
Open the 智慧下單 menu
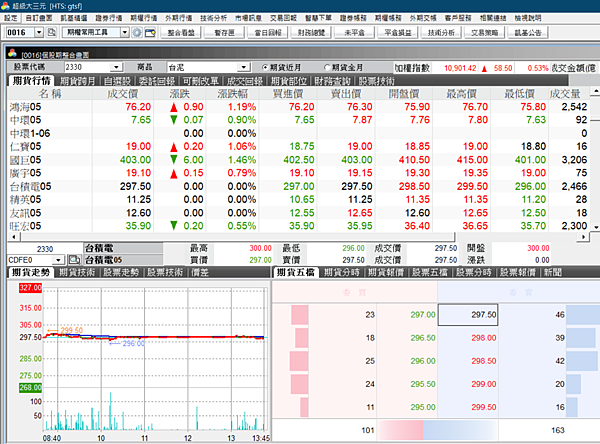pos(318,18)
